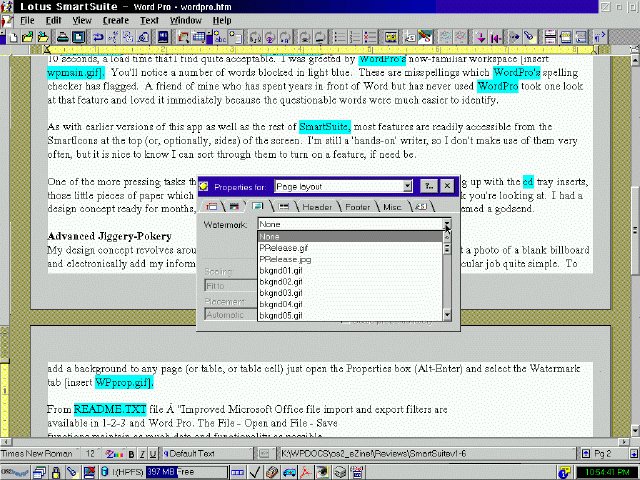Open the text color selector in status bar
This screenshot has width=640, height=480.
pyautogui.click(x=114, y=454)
